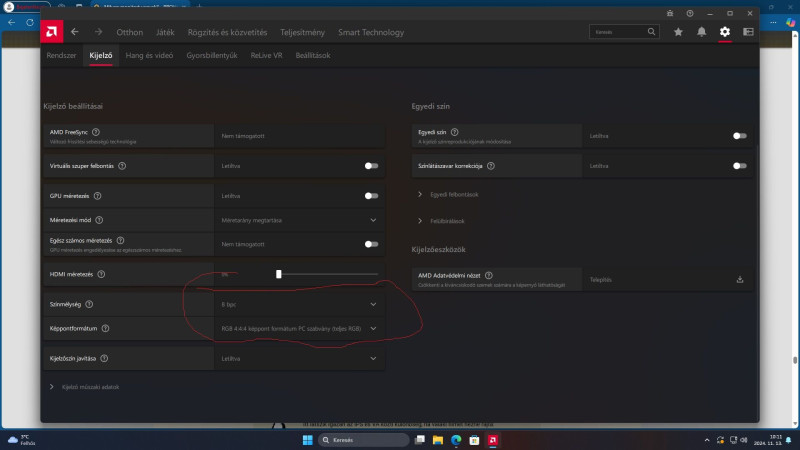Switch to Hang és videó tab
Screen dimensions: 800x450
(x=149, y=55)
